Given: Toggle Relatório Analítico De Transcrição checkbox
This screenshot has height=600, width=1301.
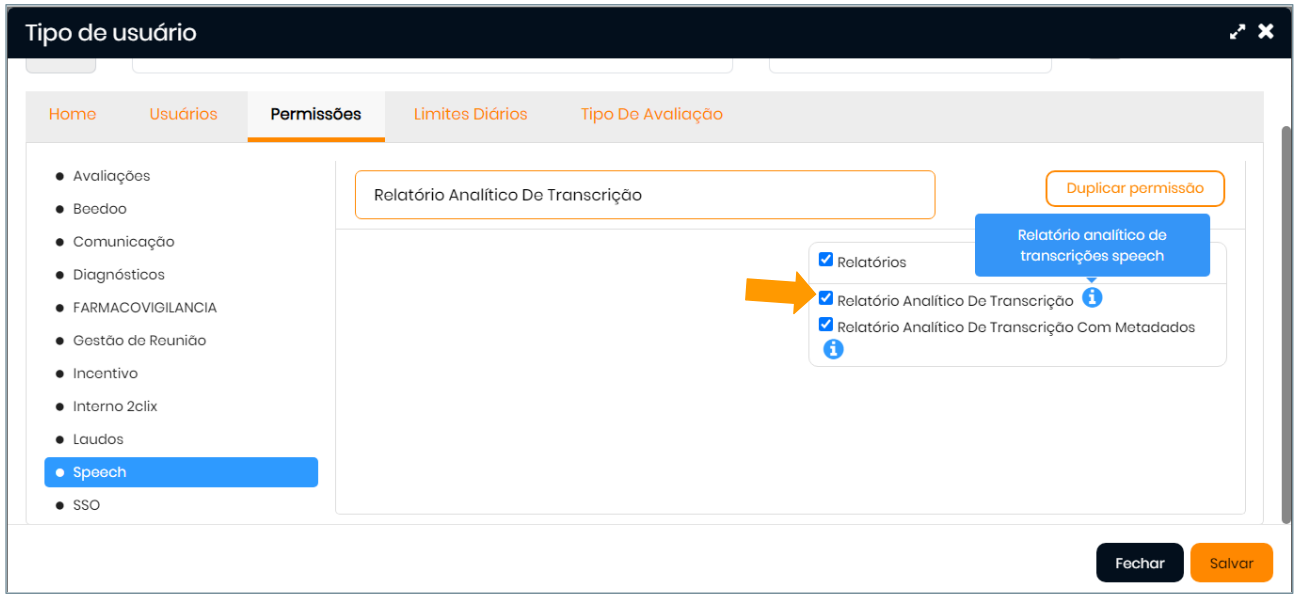Looking at the screenshot, I should pyautogui.click(x=826, y=298).
